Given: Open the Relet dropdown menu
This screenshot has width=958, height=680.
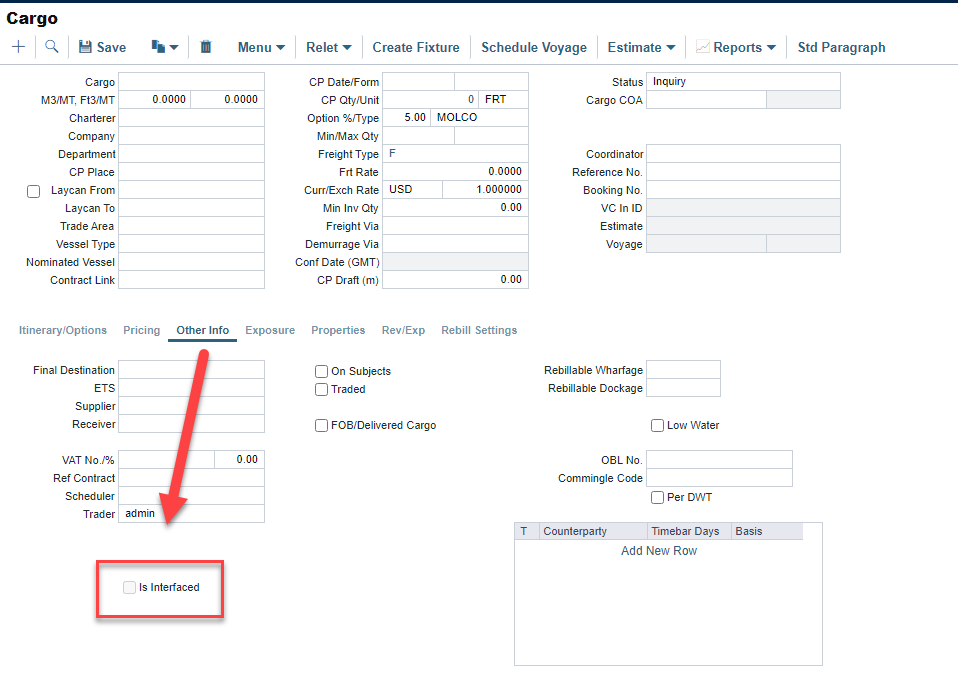Looking at the screenshot, I should [328, 47].
